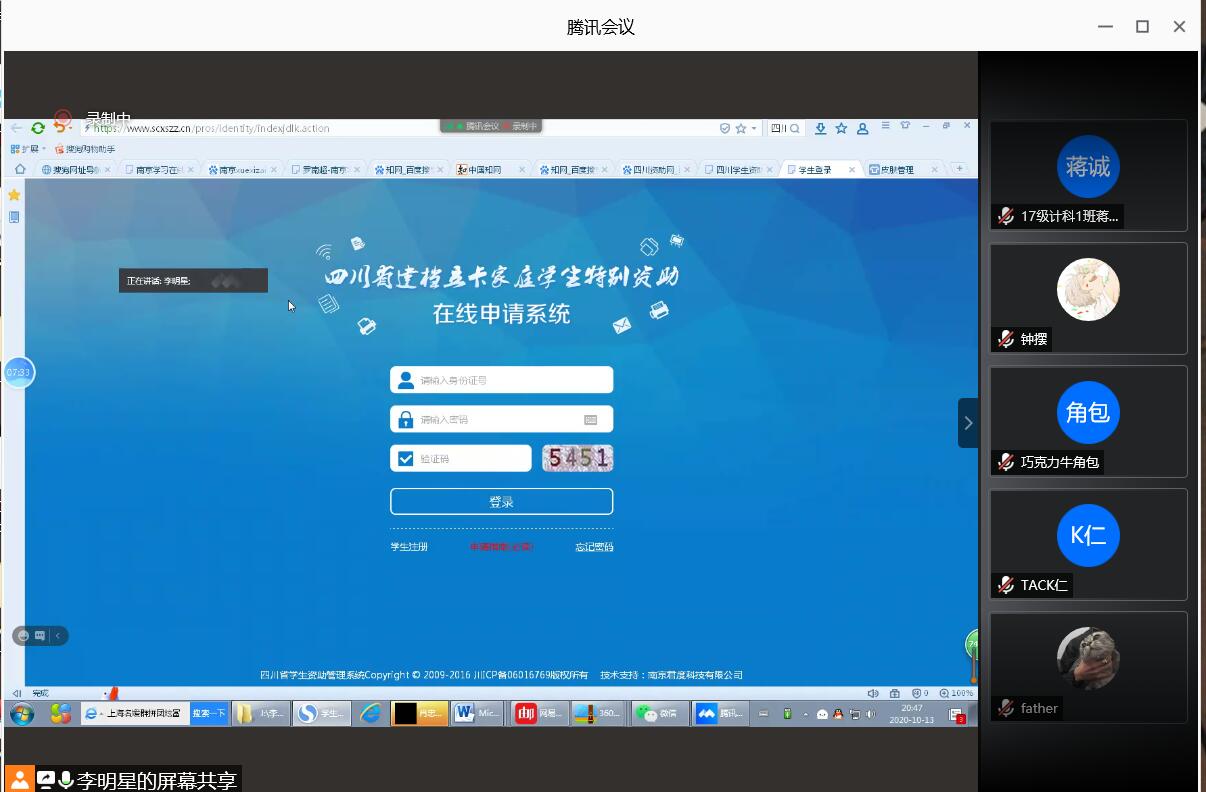Click the search magnifier in browser search box
This screenshot has width=1206, height=792.
(795, 128)
